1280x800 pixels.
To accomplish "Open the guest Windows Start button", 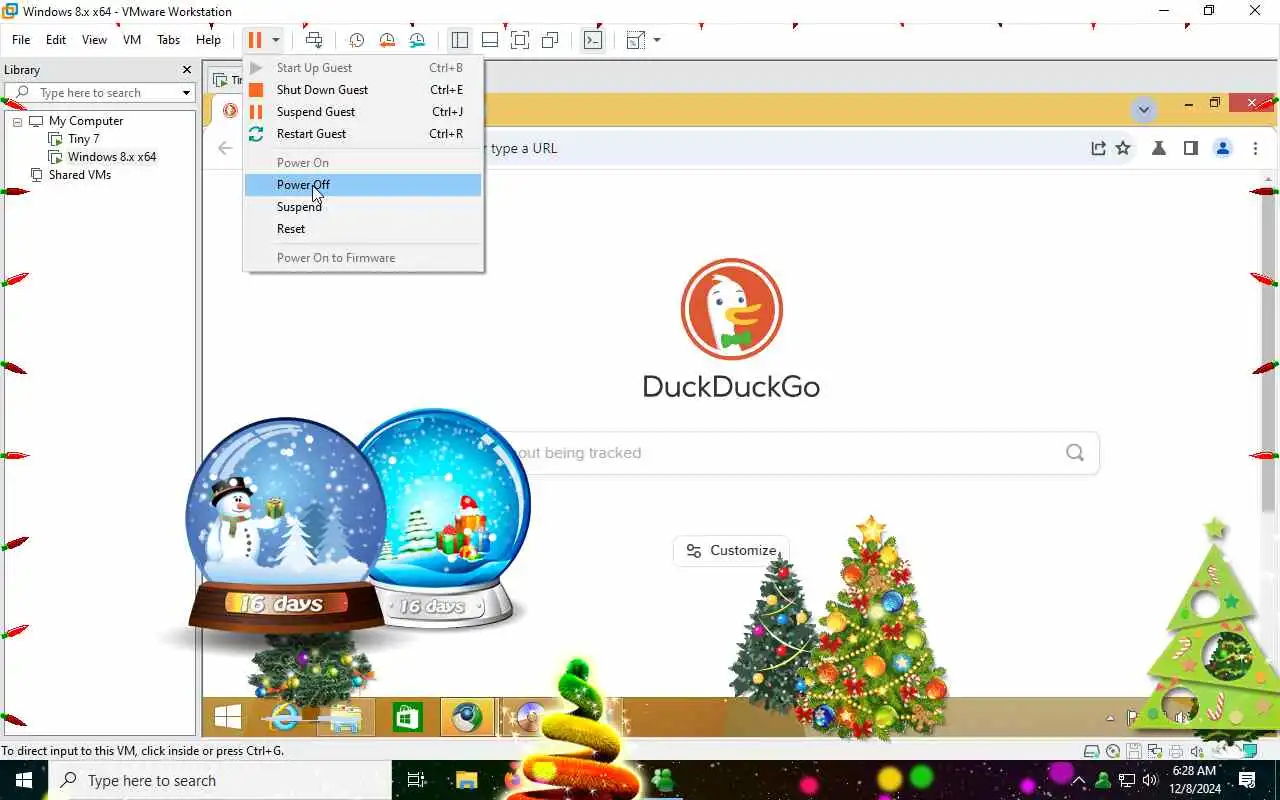I will (x=228, y=717).
